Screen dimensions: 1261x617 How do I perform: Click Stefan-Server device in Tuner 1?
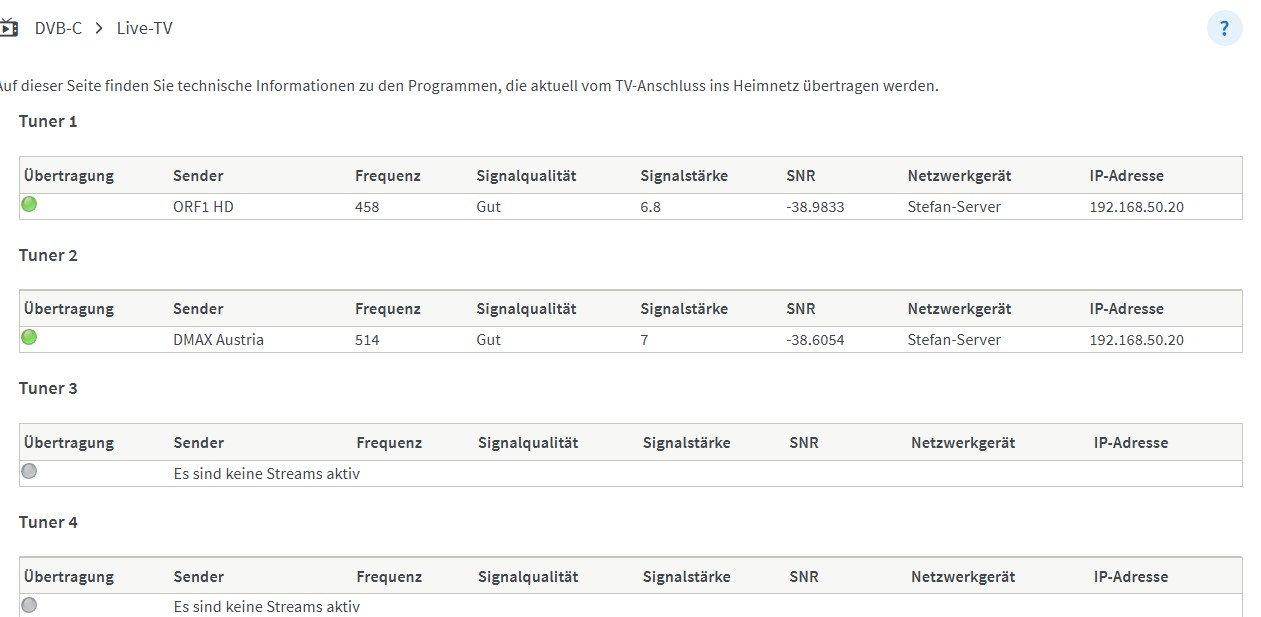[954, 207]
